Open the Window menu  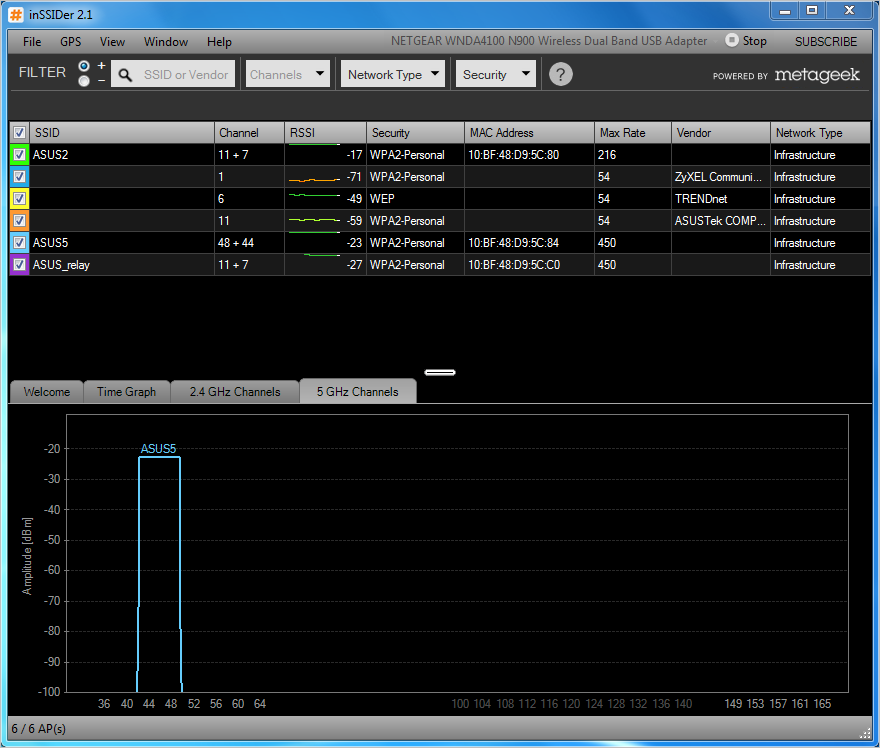point(166,42)
